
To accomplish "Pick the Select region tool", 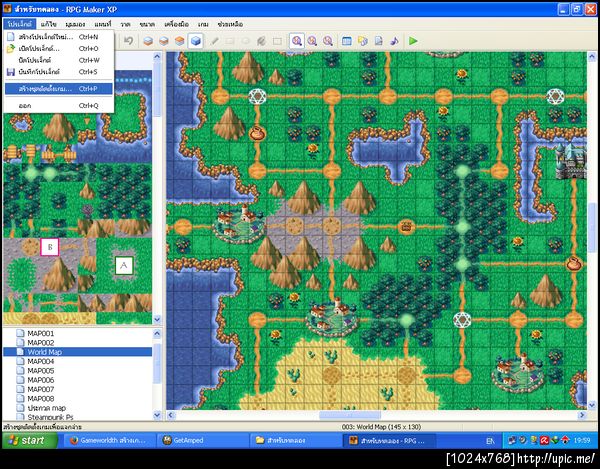I will [277, 41].
